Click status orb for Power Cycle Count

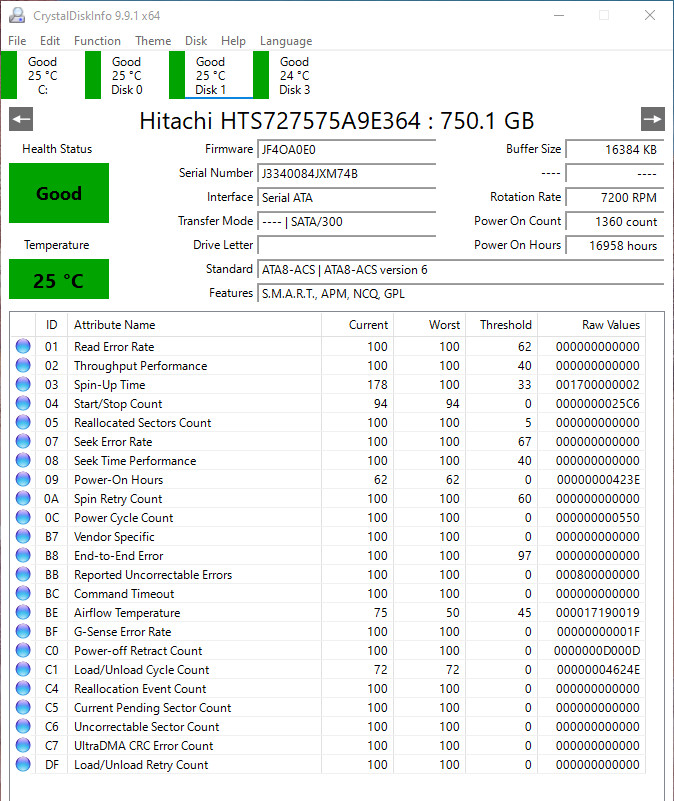tap(23, 517)
